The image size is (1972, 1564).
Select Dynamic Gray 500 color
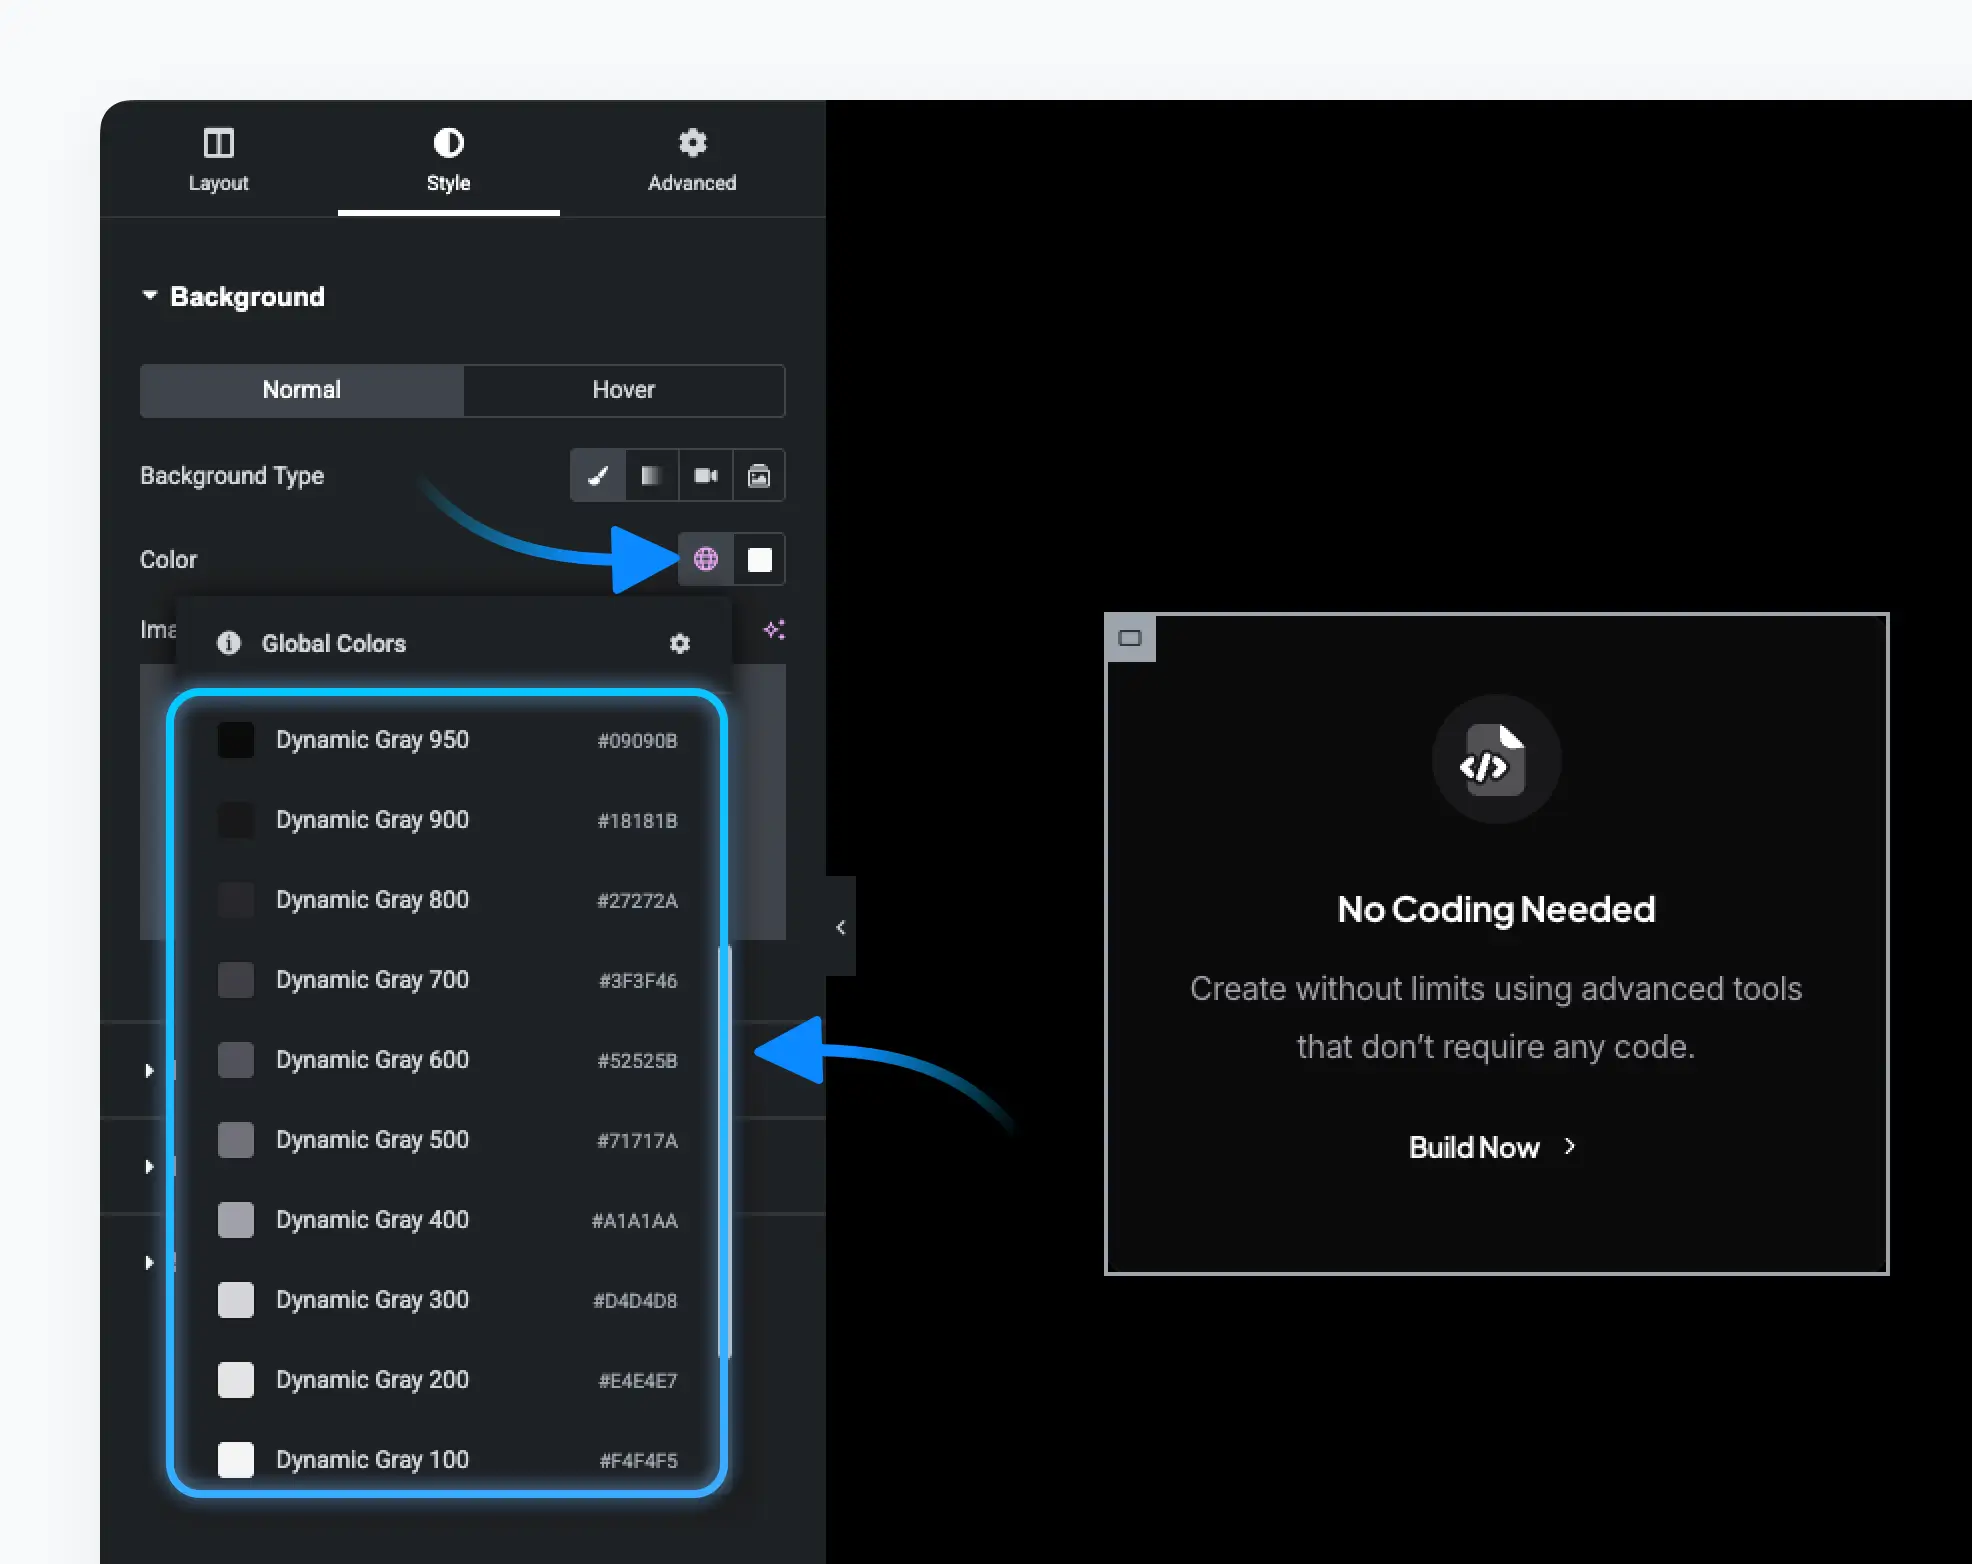[x=448, y=1140]
